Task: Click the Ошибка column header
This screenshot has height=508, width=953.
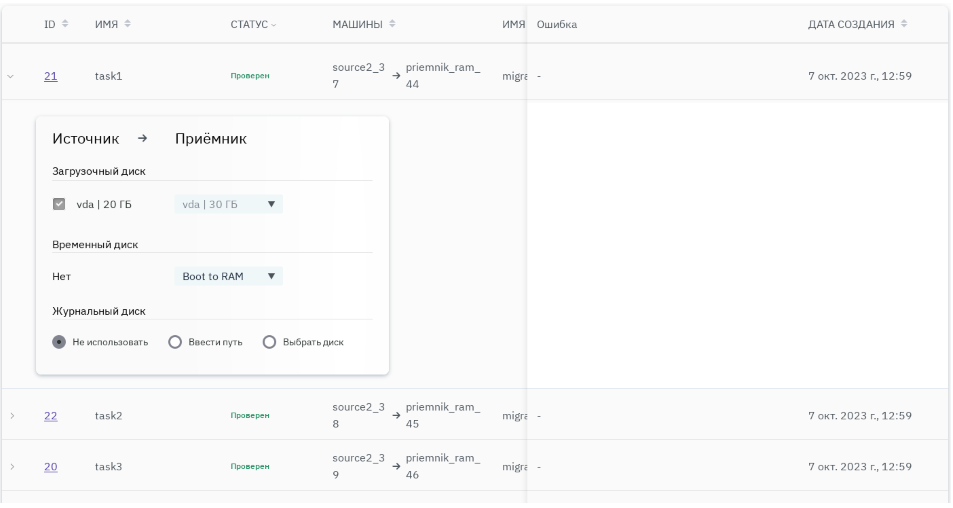Action: [x=557, y=24]
